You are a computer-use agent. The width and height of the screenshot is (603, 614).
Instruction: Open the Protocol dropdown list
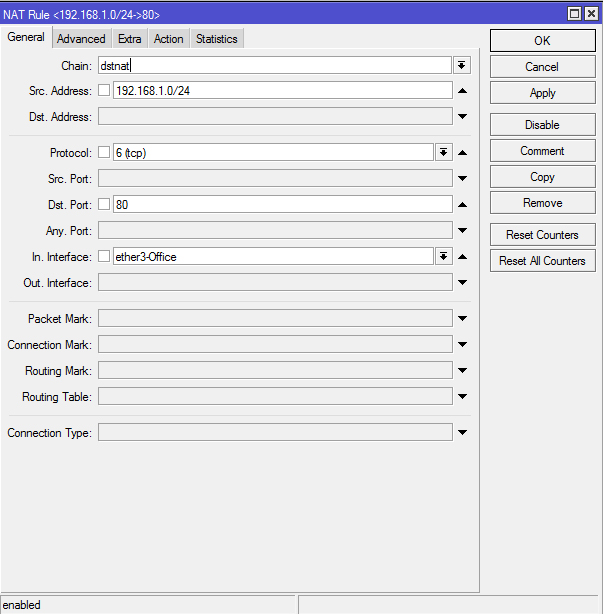(443, 152)
